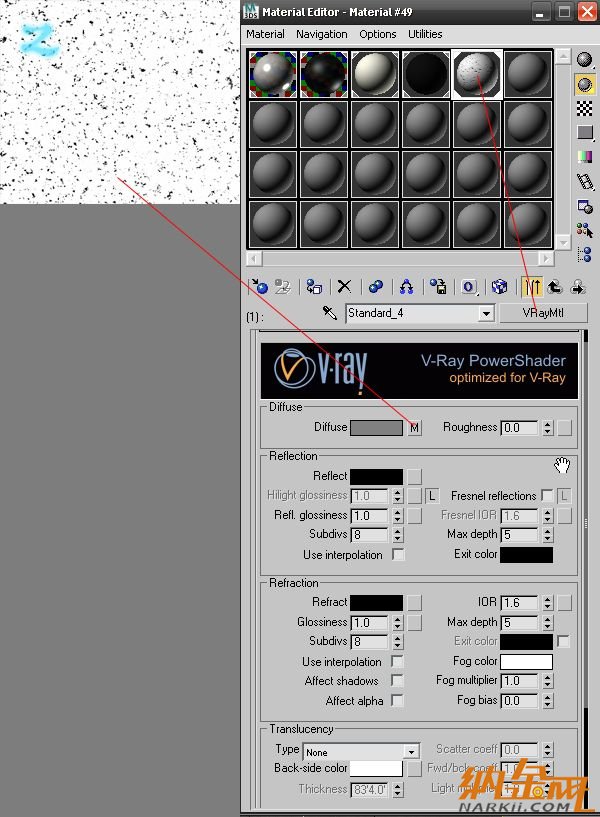Screen dimensions: 600x817
Task: Click the Sample UV Tiling icon
Action: (585, 132)
